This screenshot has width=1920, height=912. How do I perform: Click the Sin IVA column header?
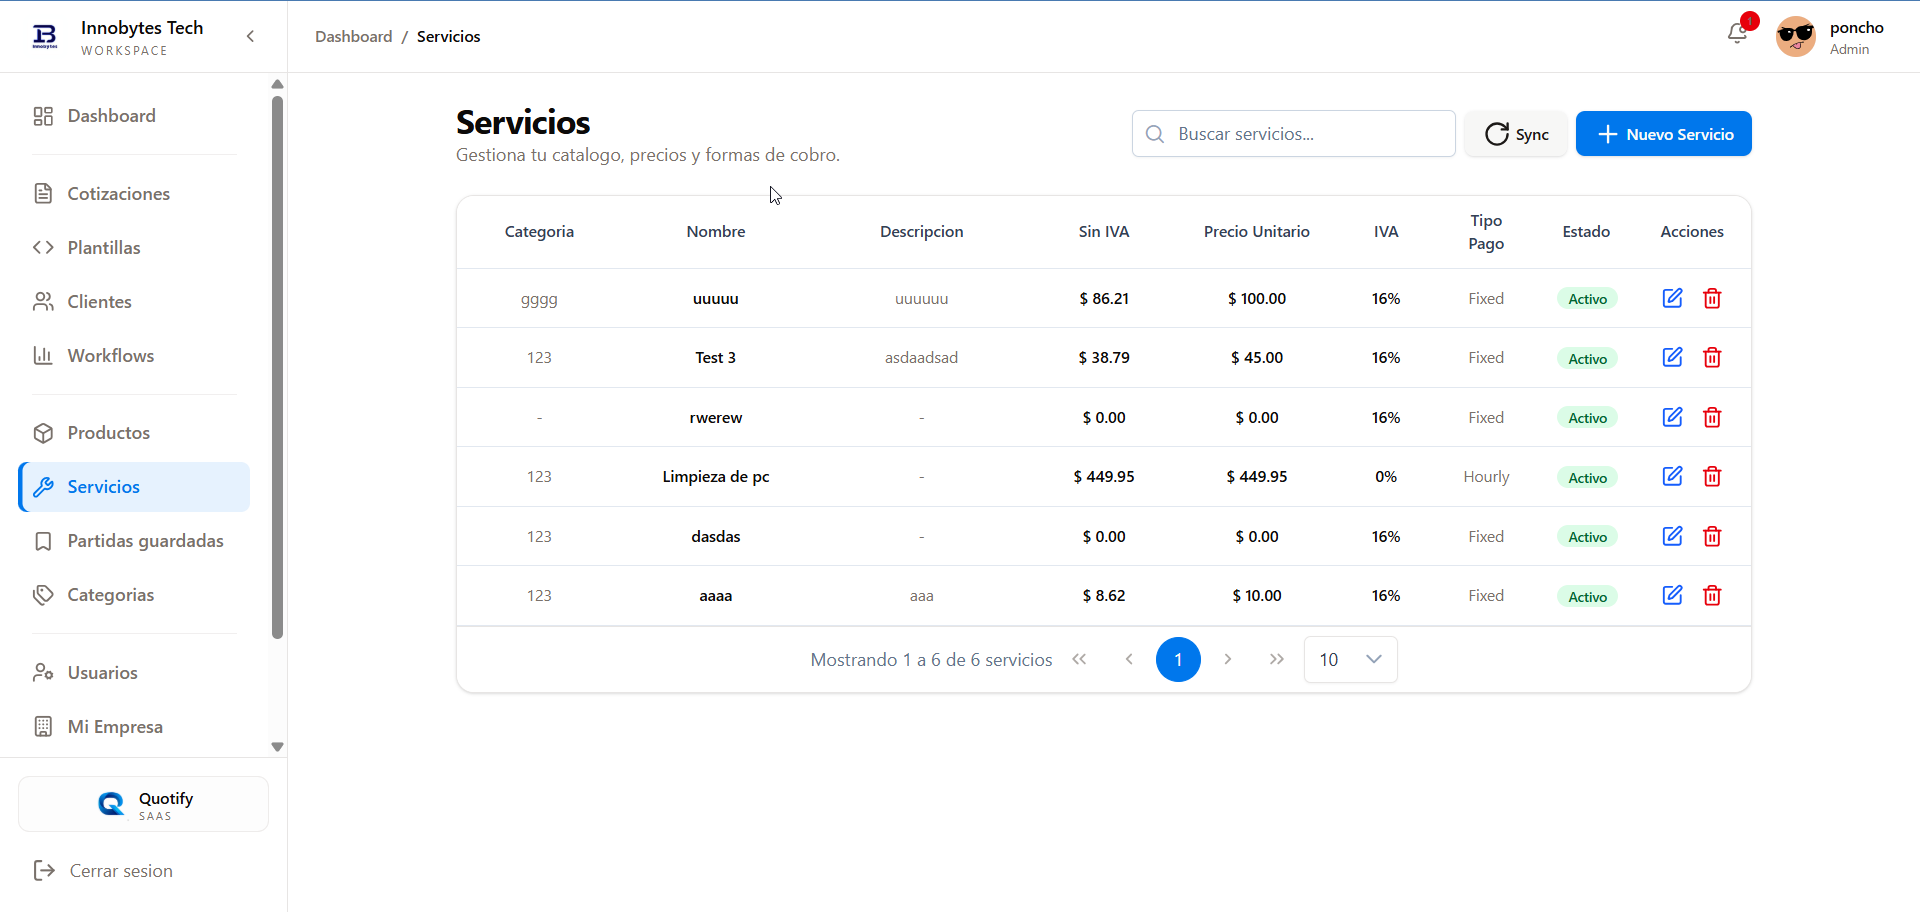[x=1104, y=231]
